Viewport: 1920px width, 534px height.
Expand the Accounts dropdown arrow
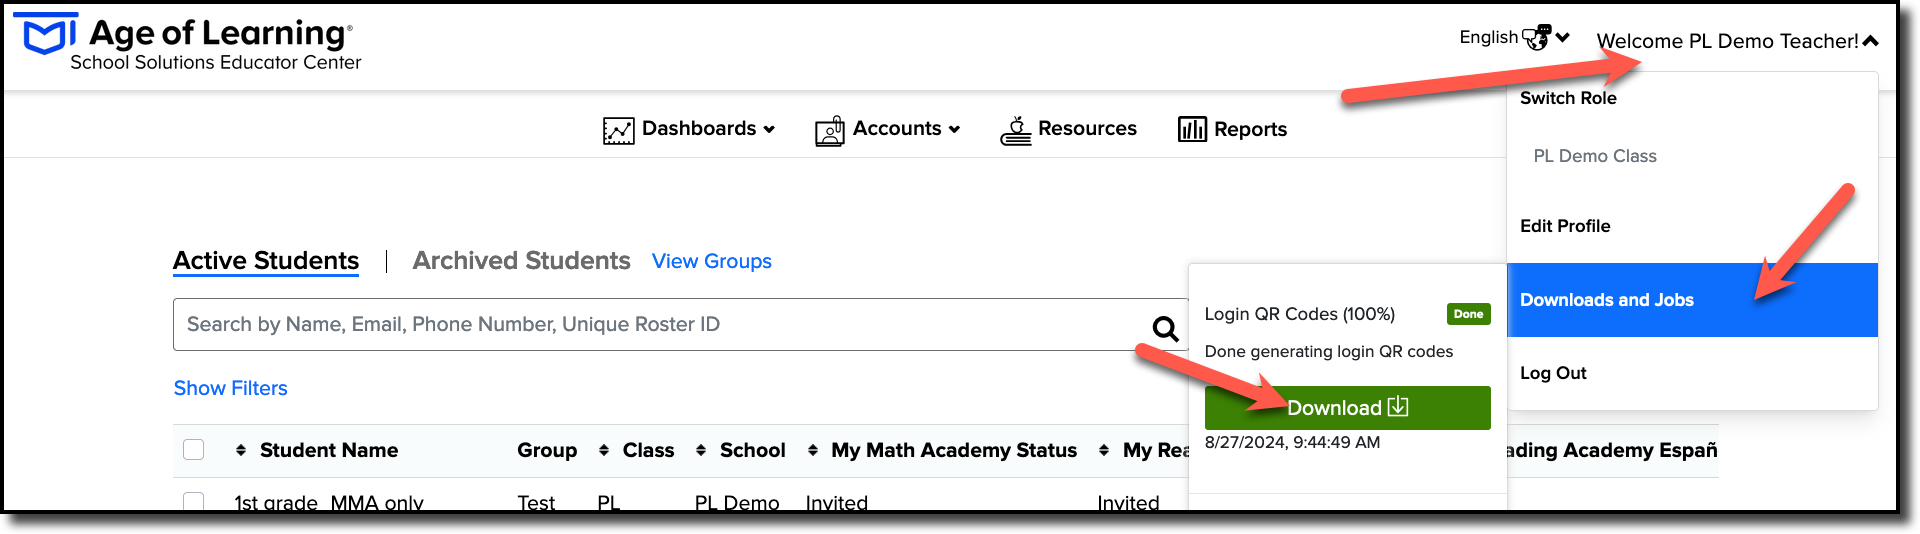coord(954,129)
